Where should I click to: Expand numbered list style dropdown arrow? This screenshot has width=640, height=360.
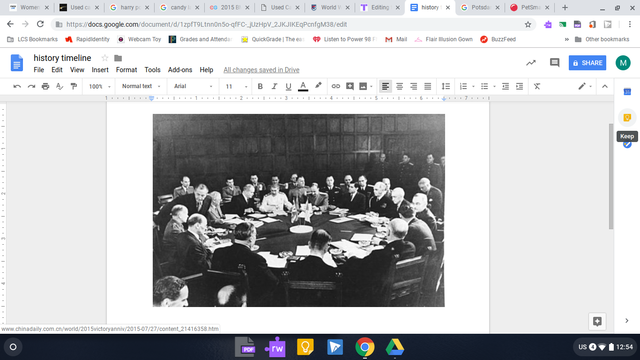[x=473, y=87]
